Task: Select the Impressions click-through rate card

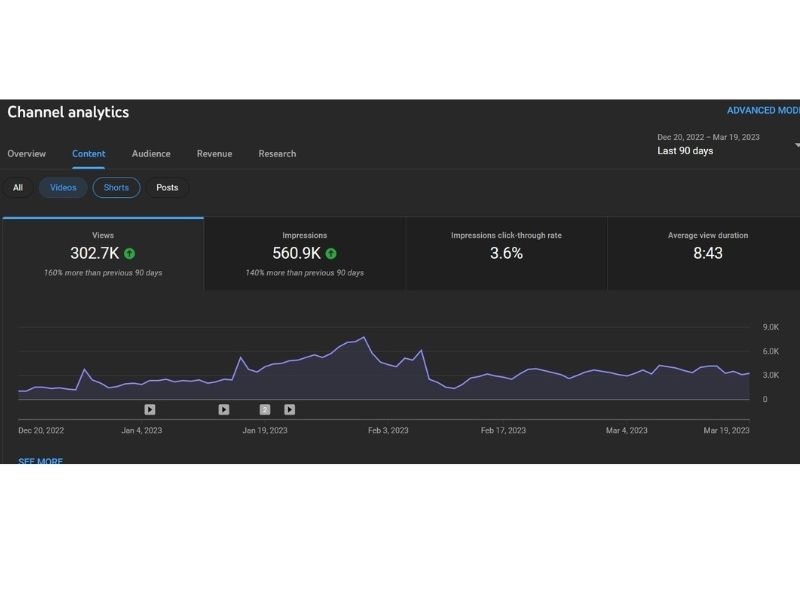Action: (506, 254)
